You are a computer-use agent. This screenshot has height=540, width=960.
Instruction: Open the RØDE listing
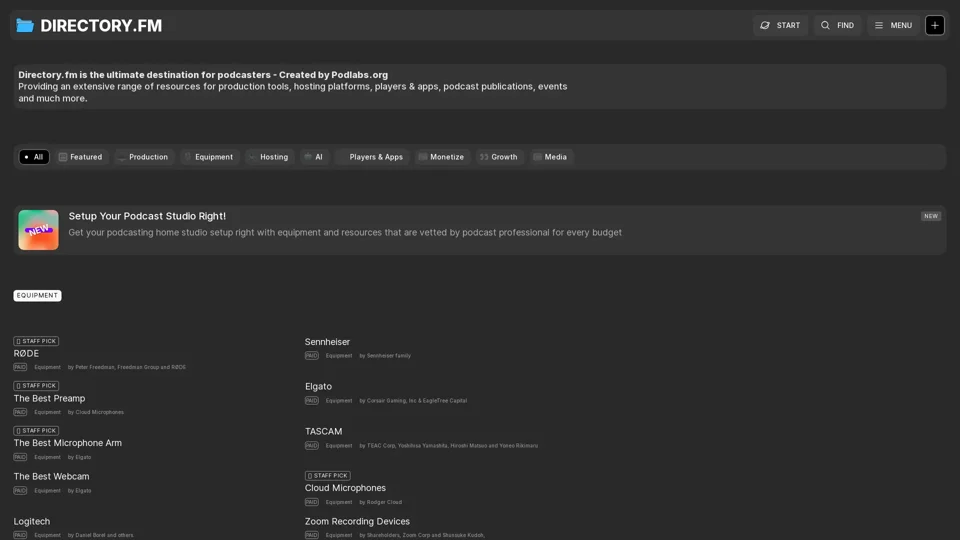[x=26, y=353]
